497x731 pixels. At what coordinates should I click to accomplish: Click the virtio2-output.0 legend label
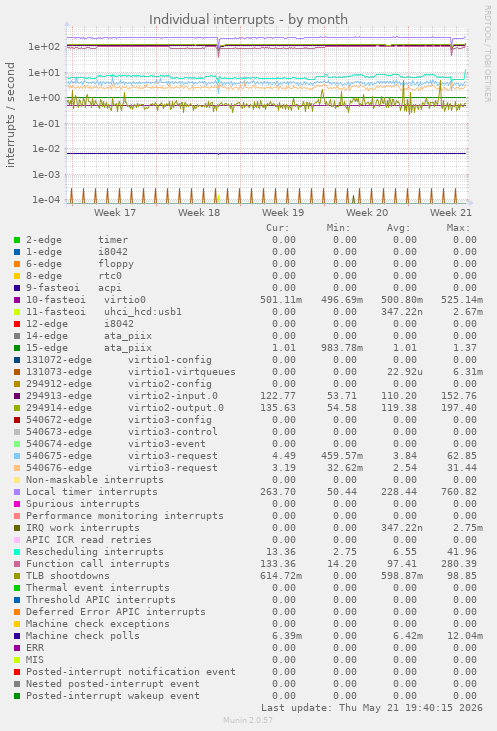click(x=176, y=408)
